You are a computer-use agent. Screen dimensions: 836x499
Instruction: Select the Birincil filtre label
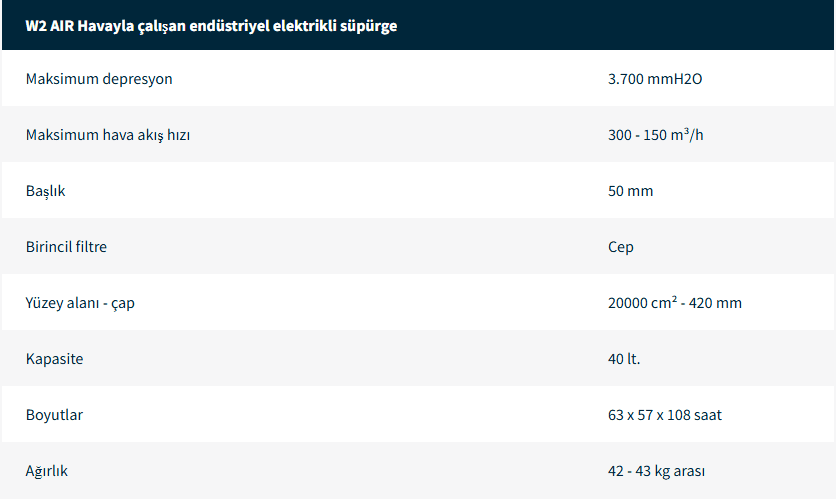click(66, 247)
